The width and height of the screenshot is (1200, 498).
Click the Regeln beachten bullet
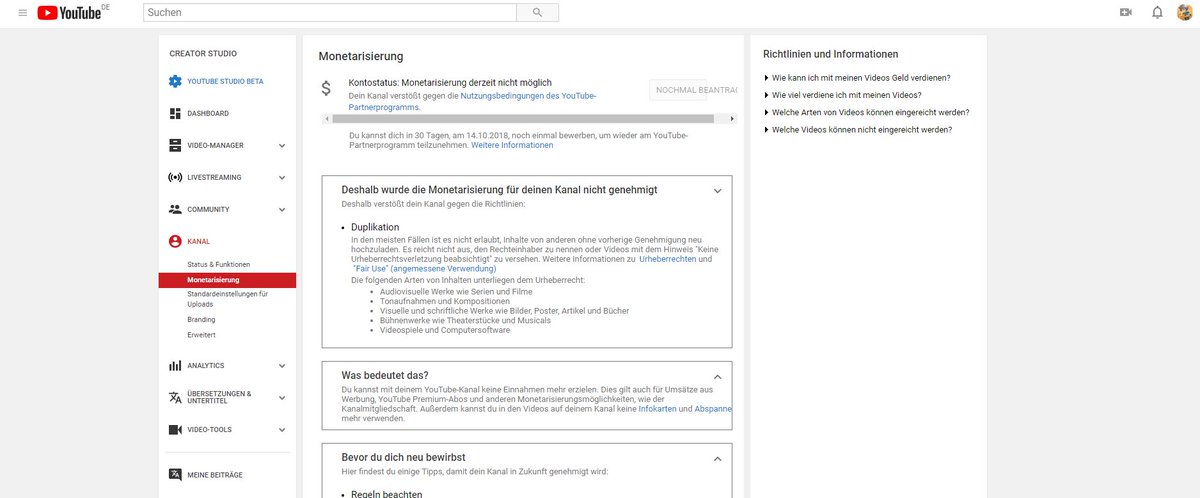tap(386, 494)
